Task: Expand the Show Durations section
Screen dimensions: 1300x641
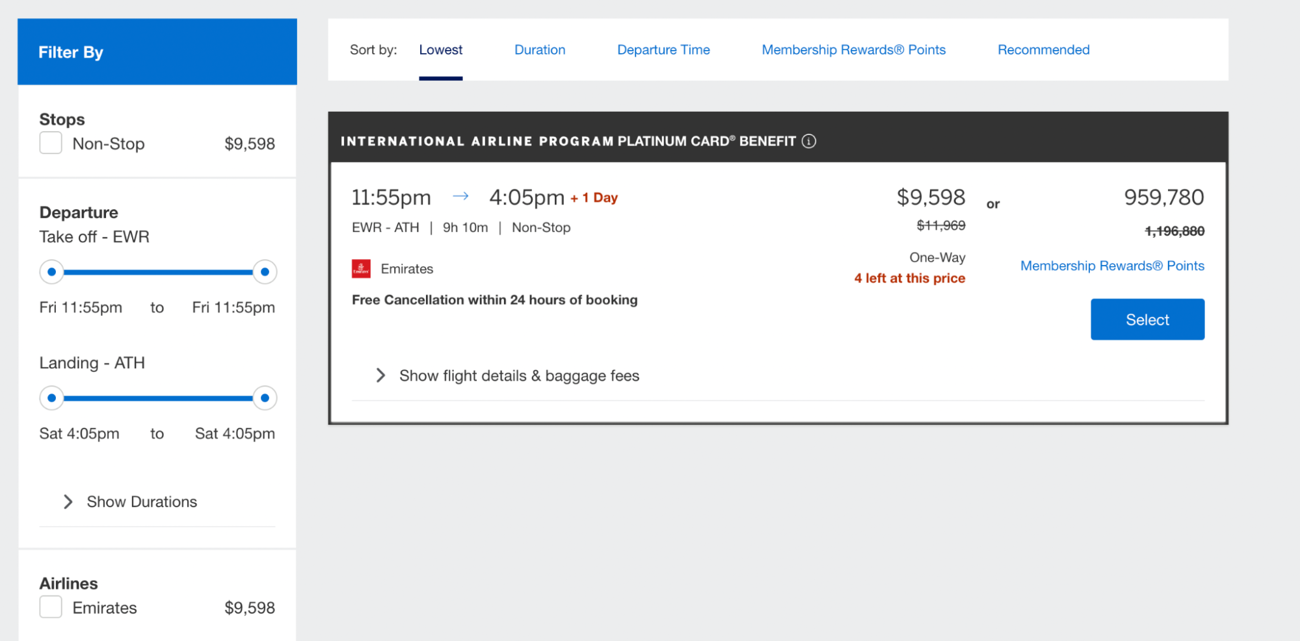Action: pos(142,502)
